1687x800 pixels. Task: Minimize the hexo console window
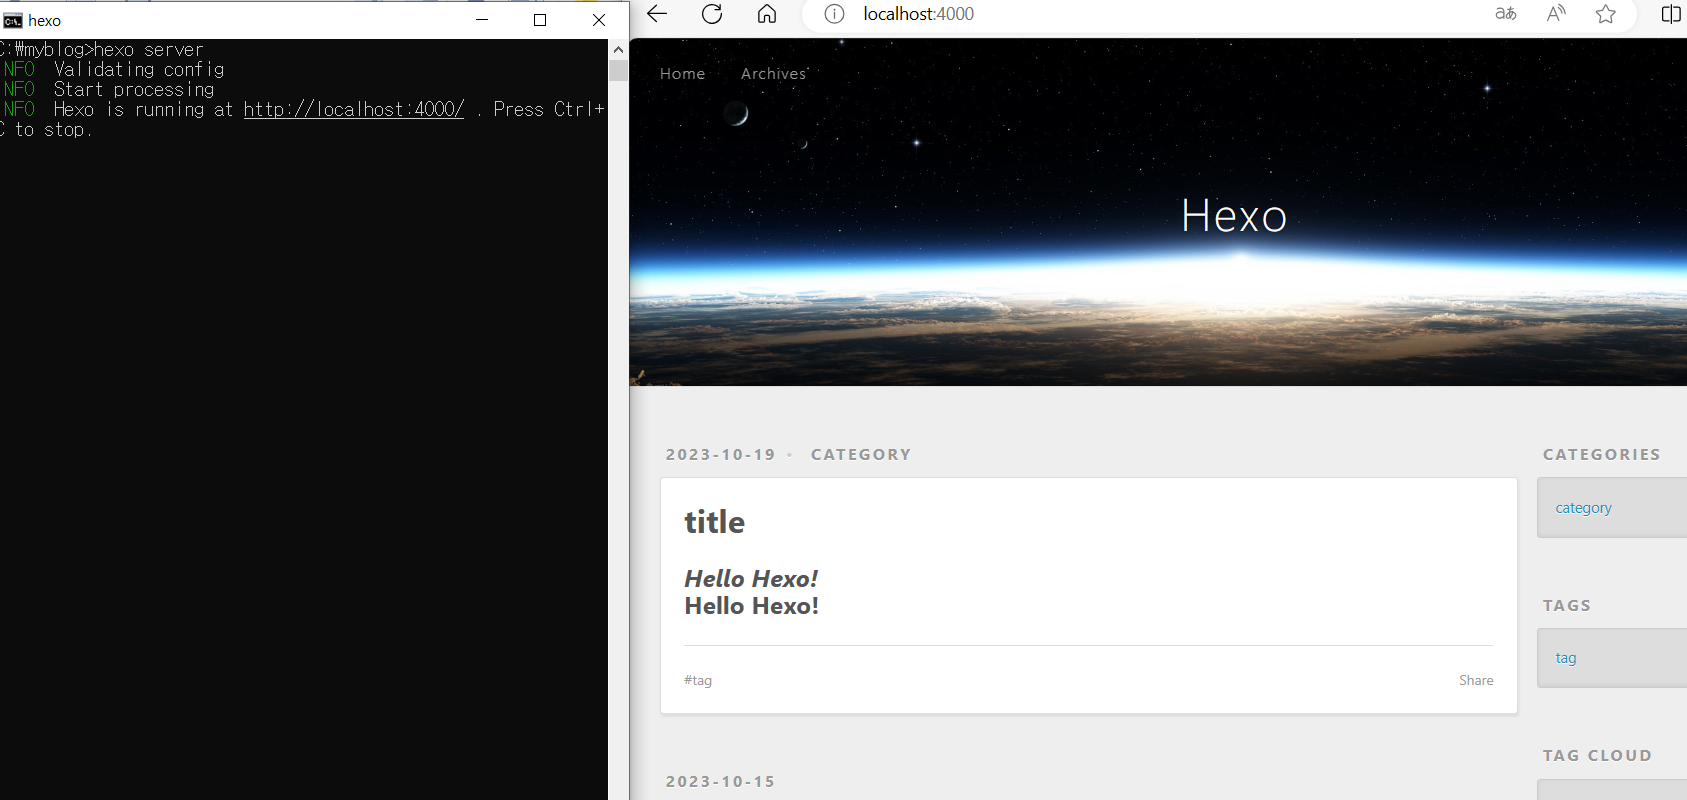tap(482, 20)
